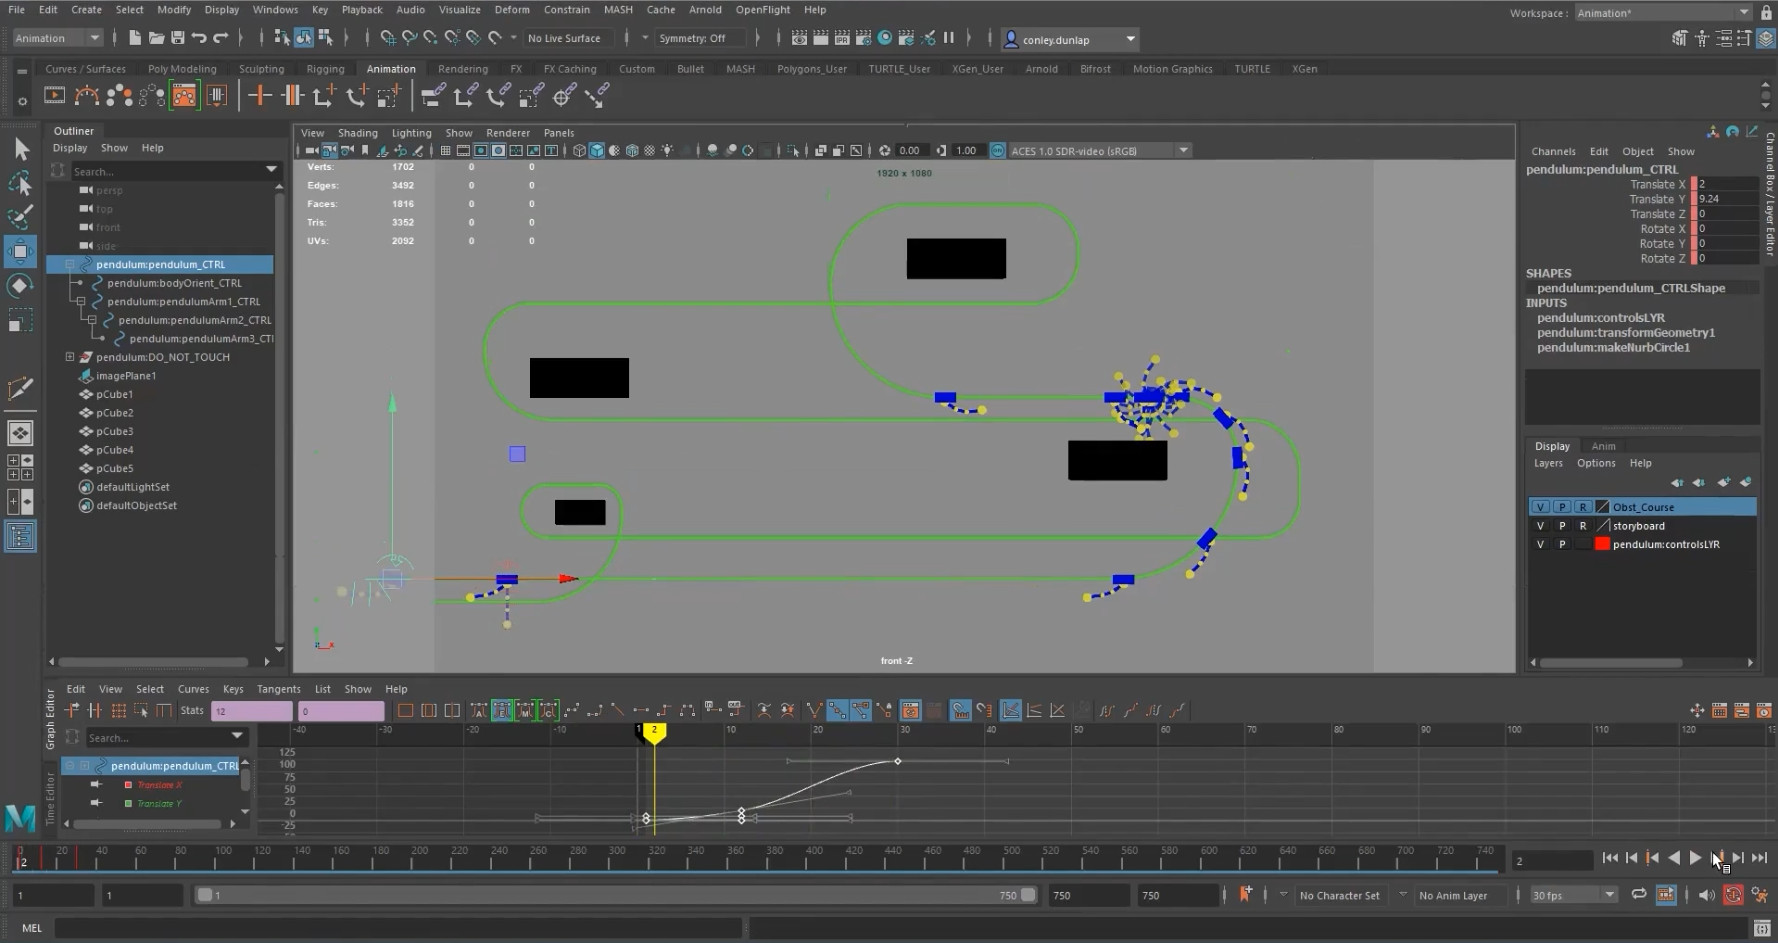Switch to the Anim layer tab

point(1603,446)
